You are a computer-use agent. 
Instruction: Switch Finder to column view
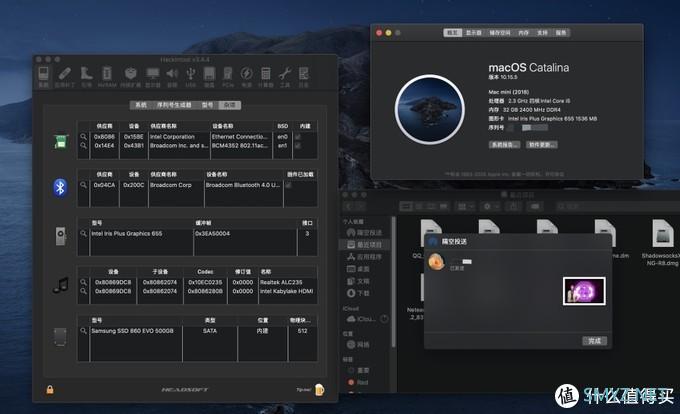tap(431, 207)
